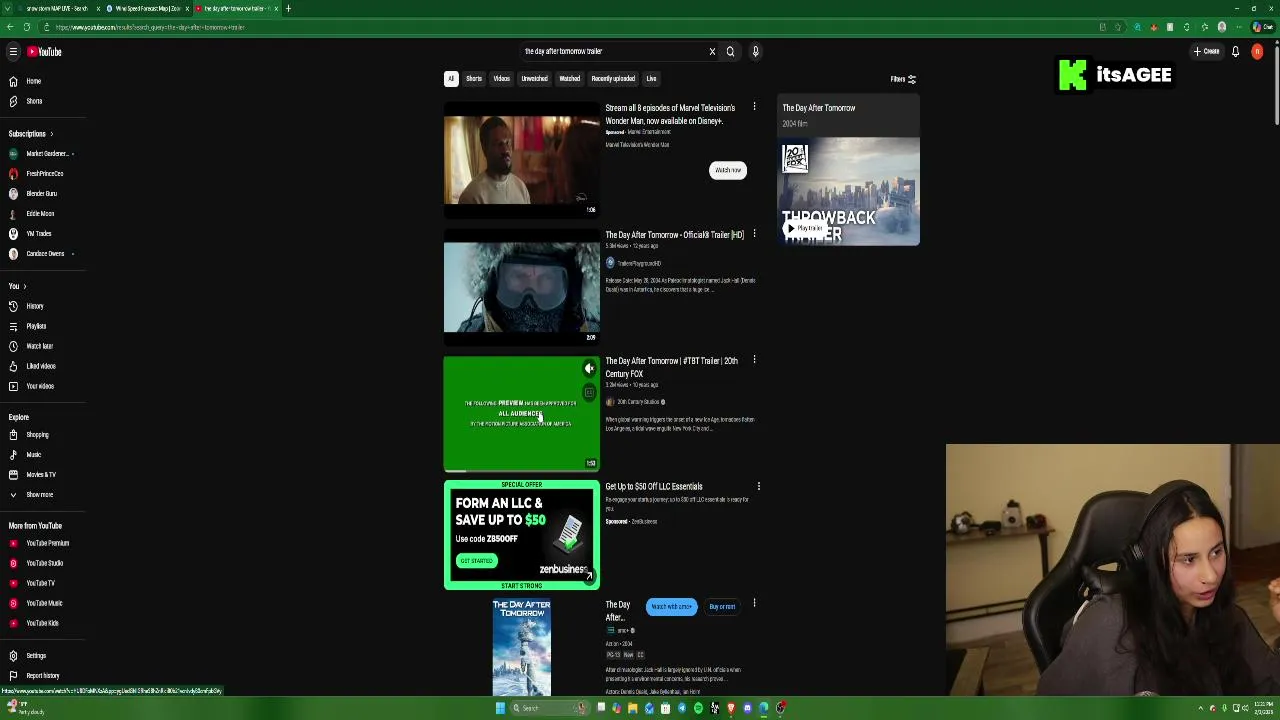Open options menu for #TBT Trailer video
Viewport: 1280px width, 720px height.
(x=754, y=360)
